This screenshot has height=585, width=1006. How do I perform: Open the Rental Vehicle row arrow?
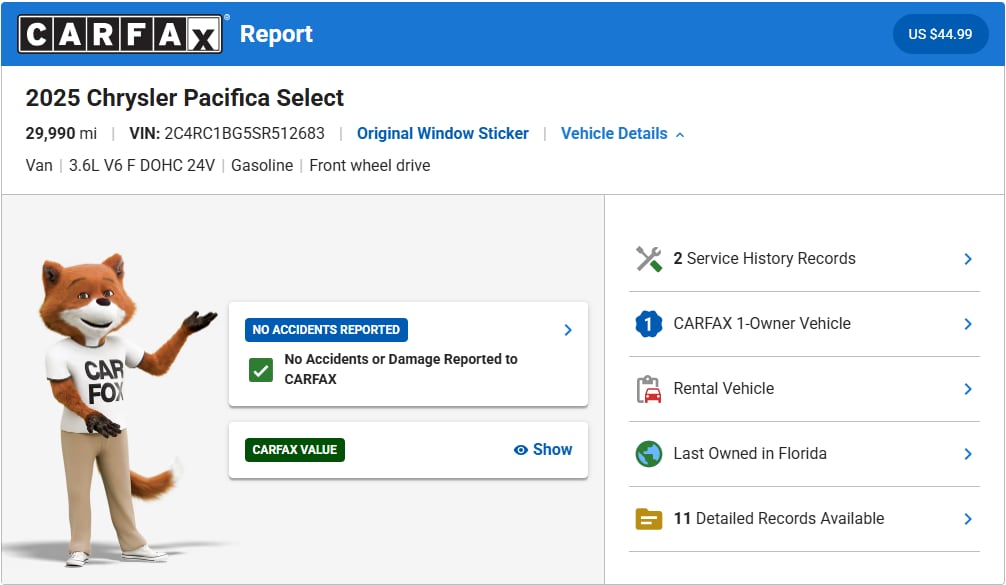(968, 389)
